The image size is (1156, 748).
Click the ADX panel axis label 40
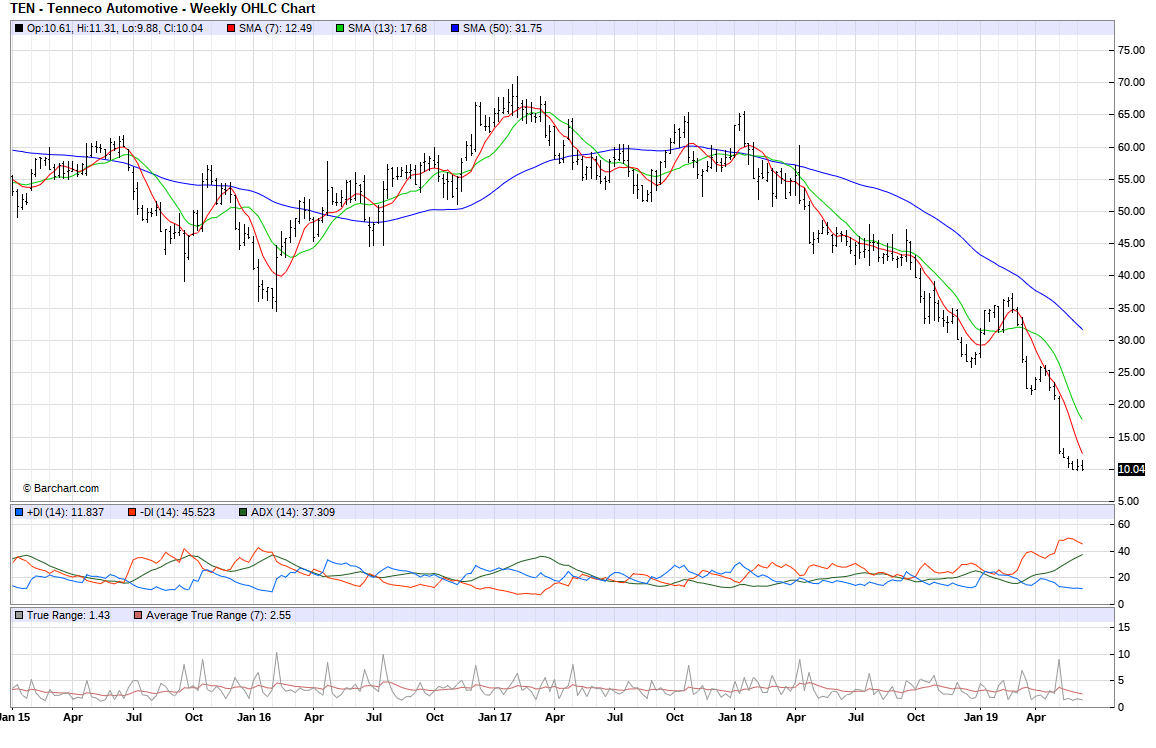[1124, 551]
